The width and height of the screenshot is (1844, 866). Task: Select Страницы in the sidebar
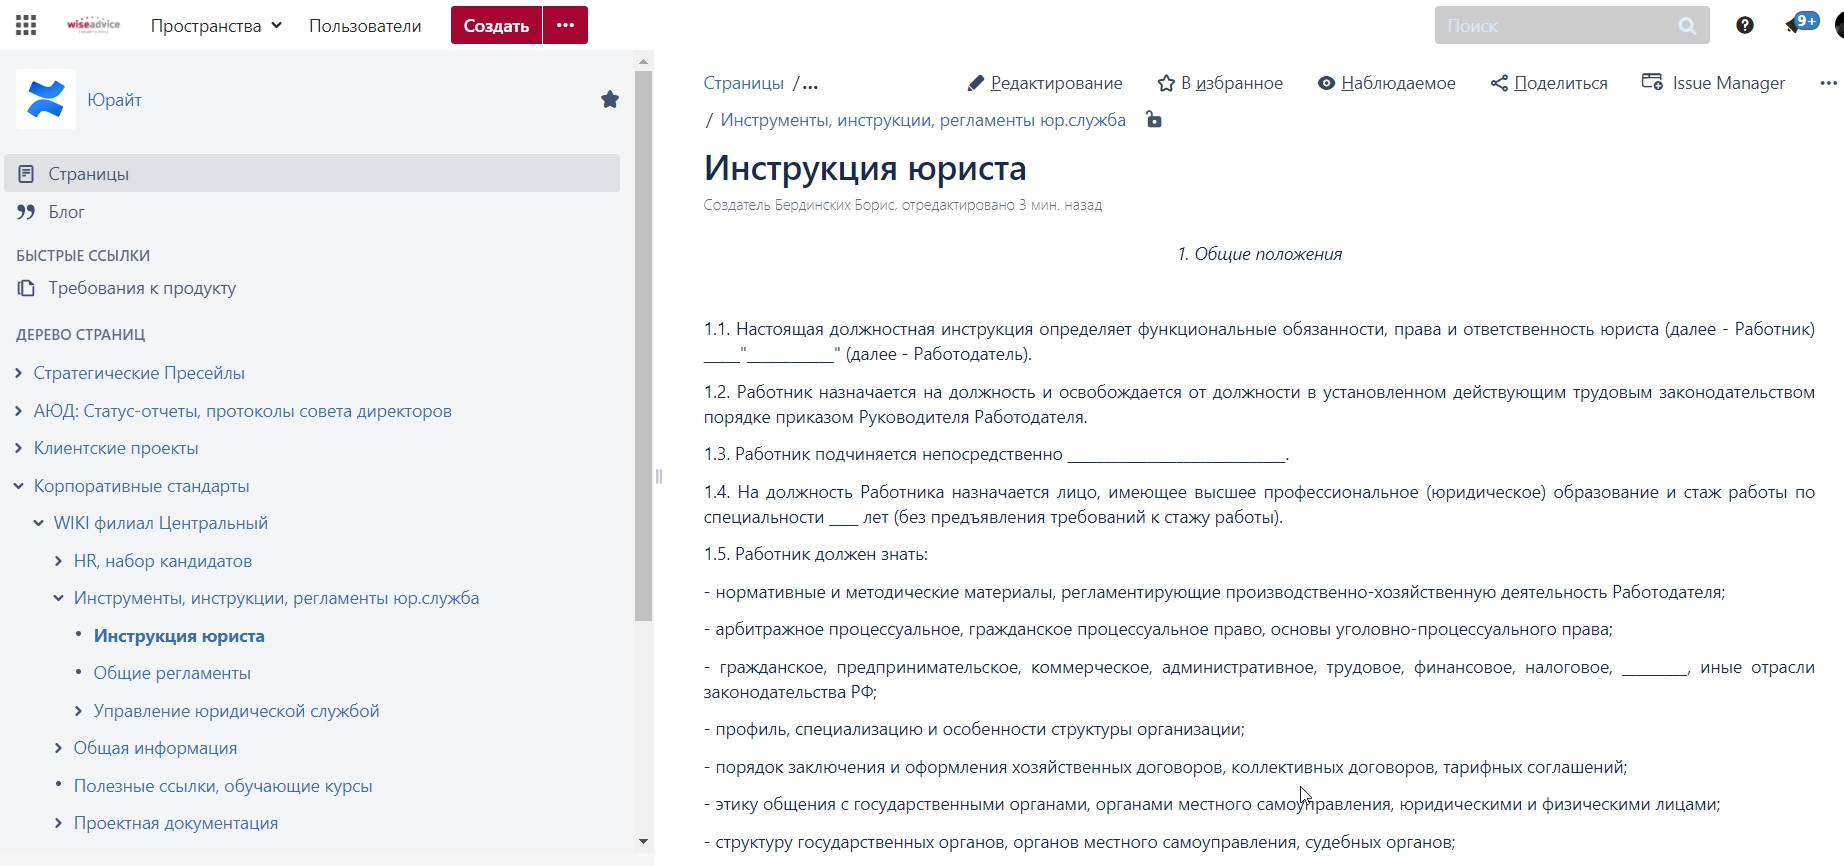coord(312,173)
